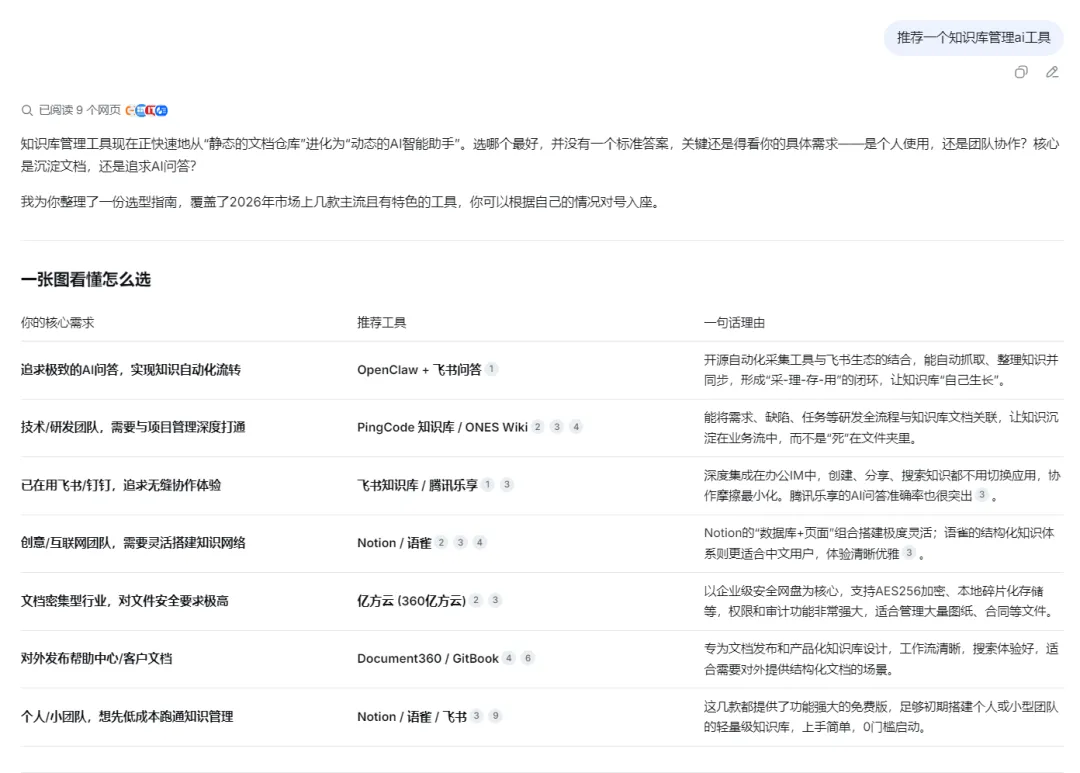The image size is (1080, 773).
Task: Open citation 3 beside Notion / 语雀 / 飞书
Action: (x=476, y=717)
